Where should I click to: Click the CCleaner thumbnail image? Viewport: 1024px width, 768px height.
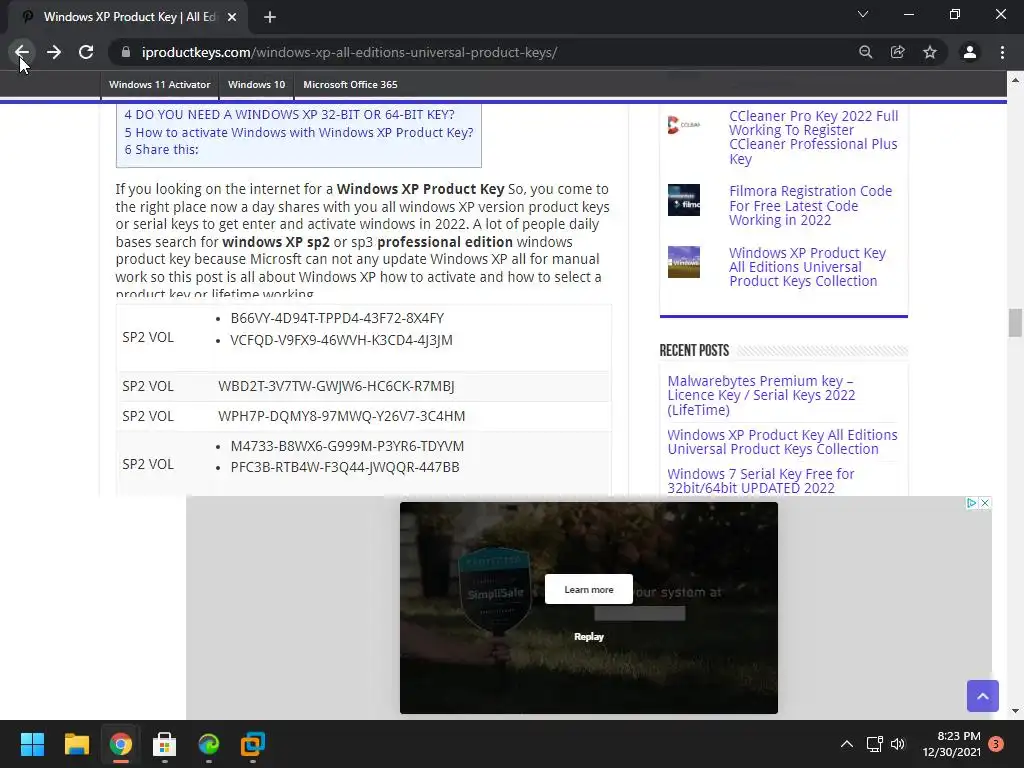point(684,124)
